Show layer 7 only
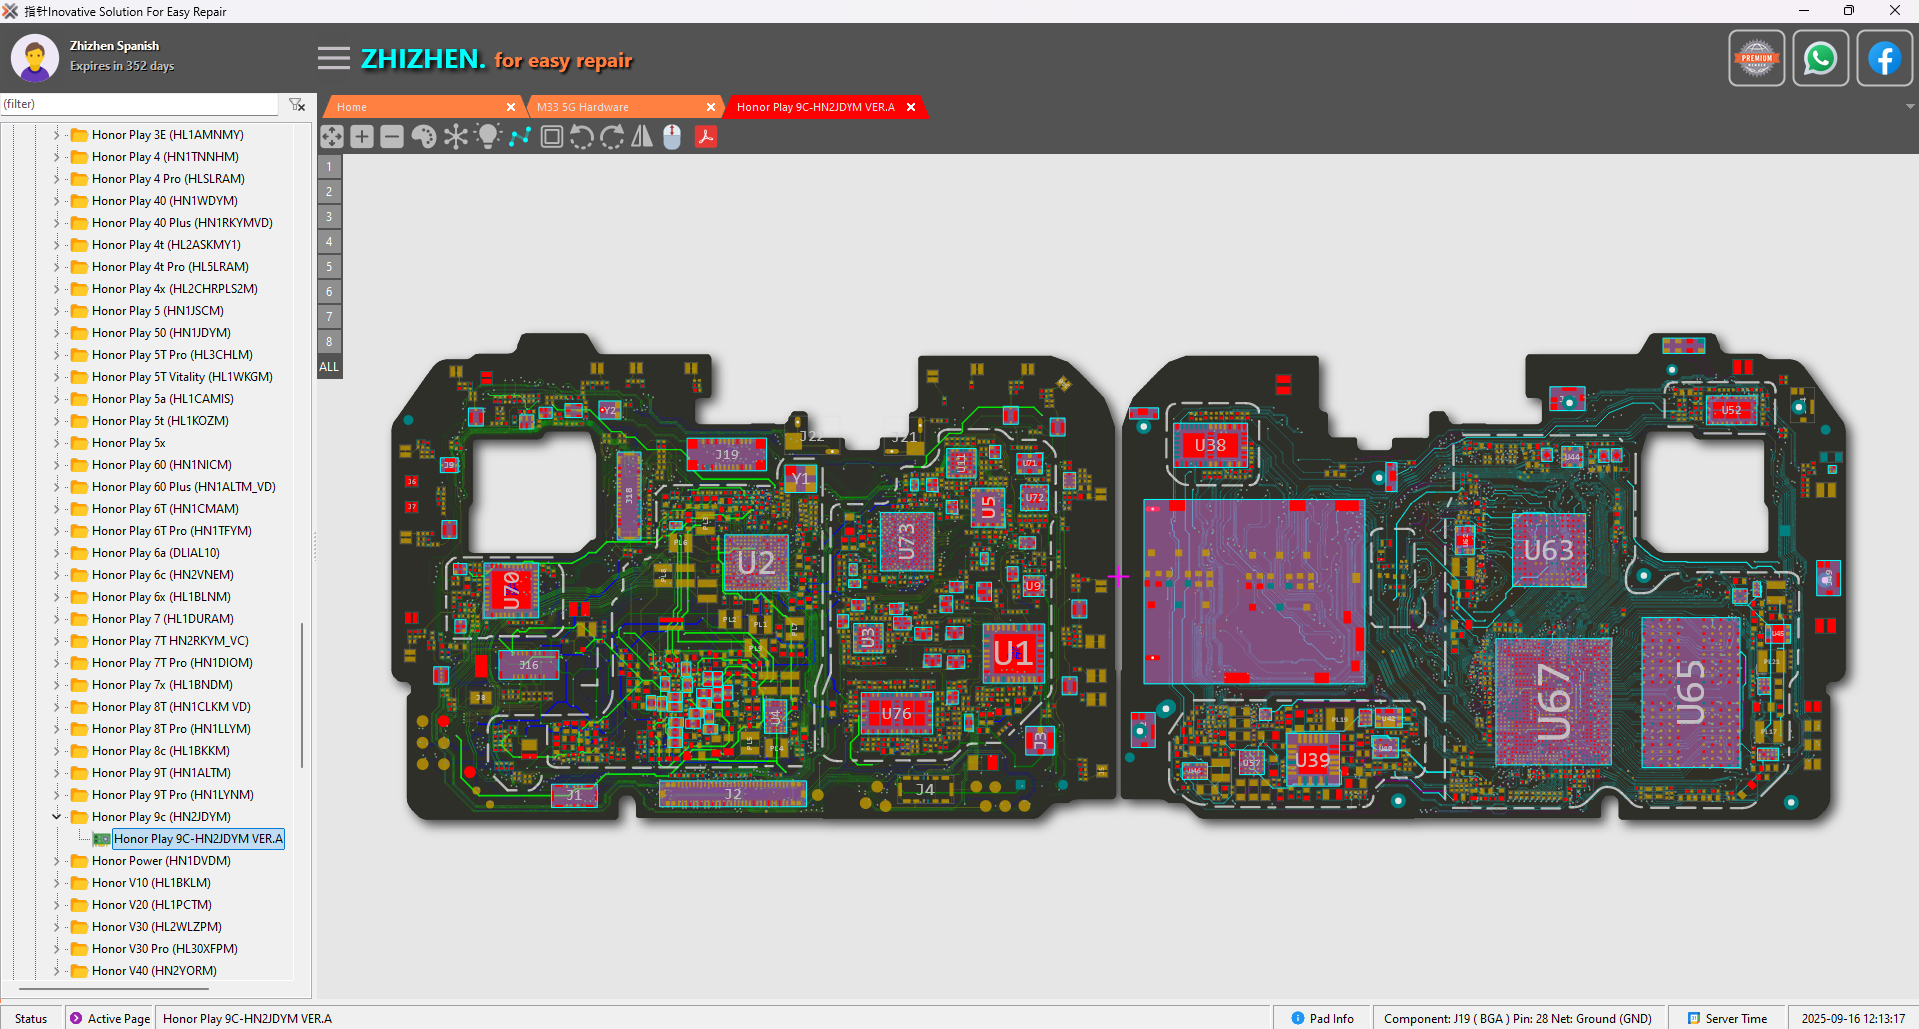Viewport: 1919px width, 1029px height. [x=329, y=317]
